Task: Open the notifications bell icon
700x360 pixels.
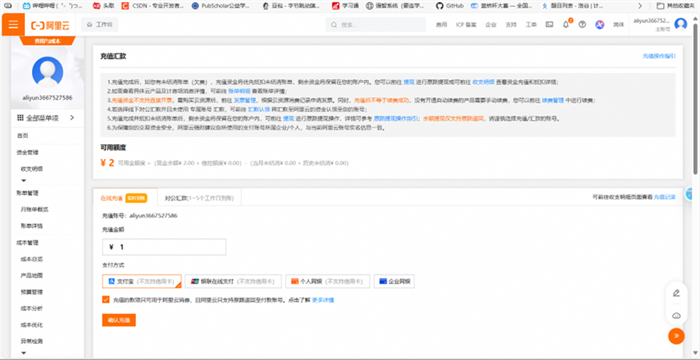Action: tap(566, 25)
